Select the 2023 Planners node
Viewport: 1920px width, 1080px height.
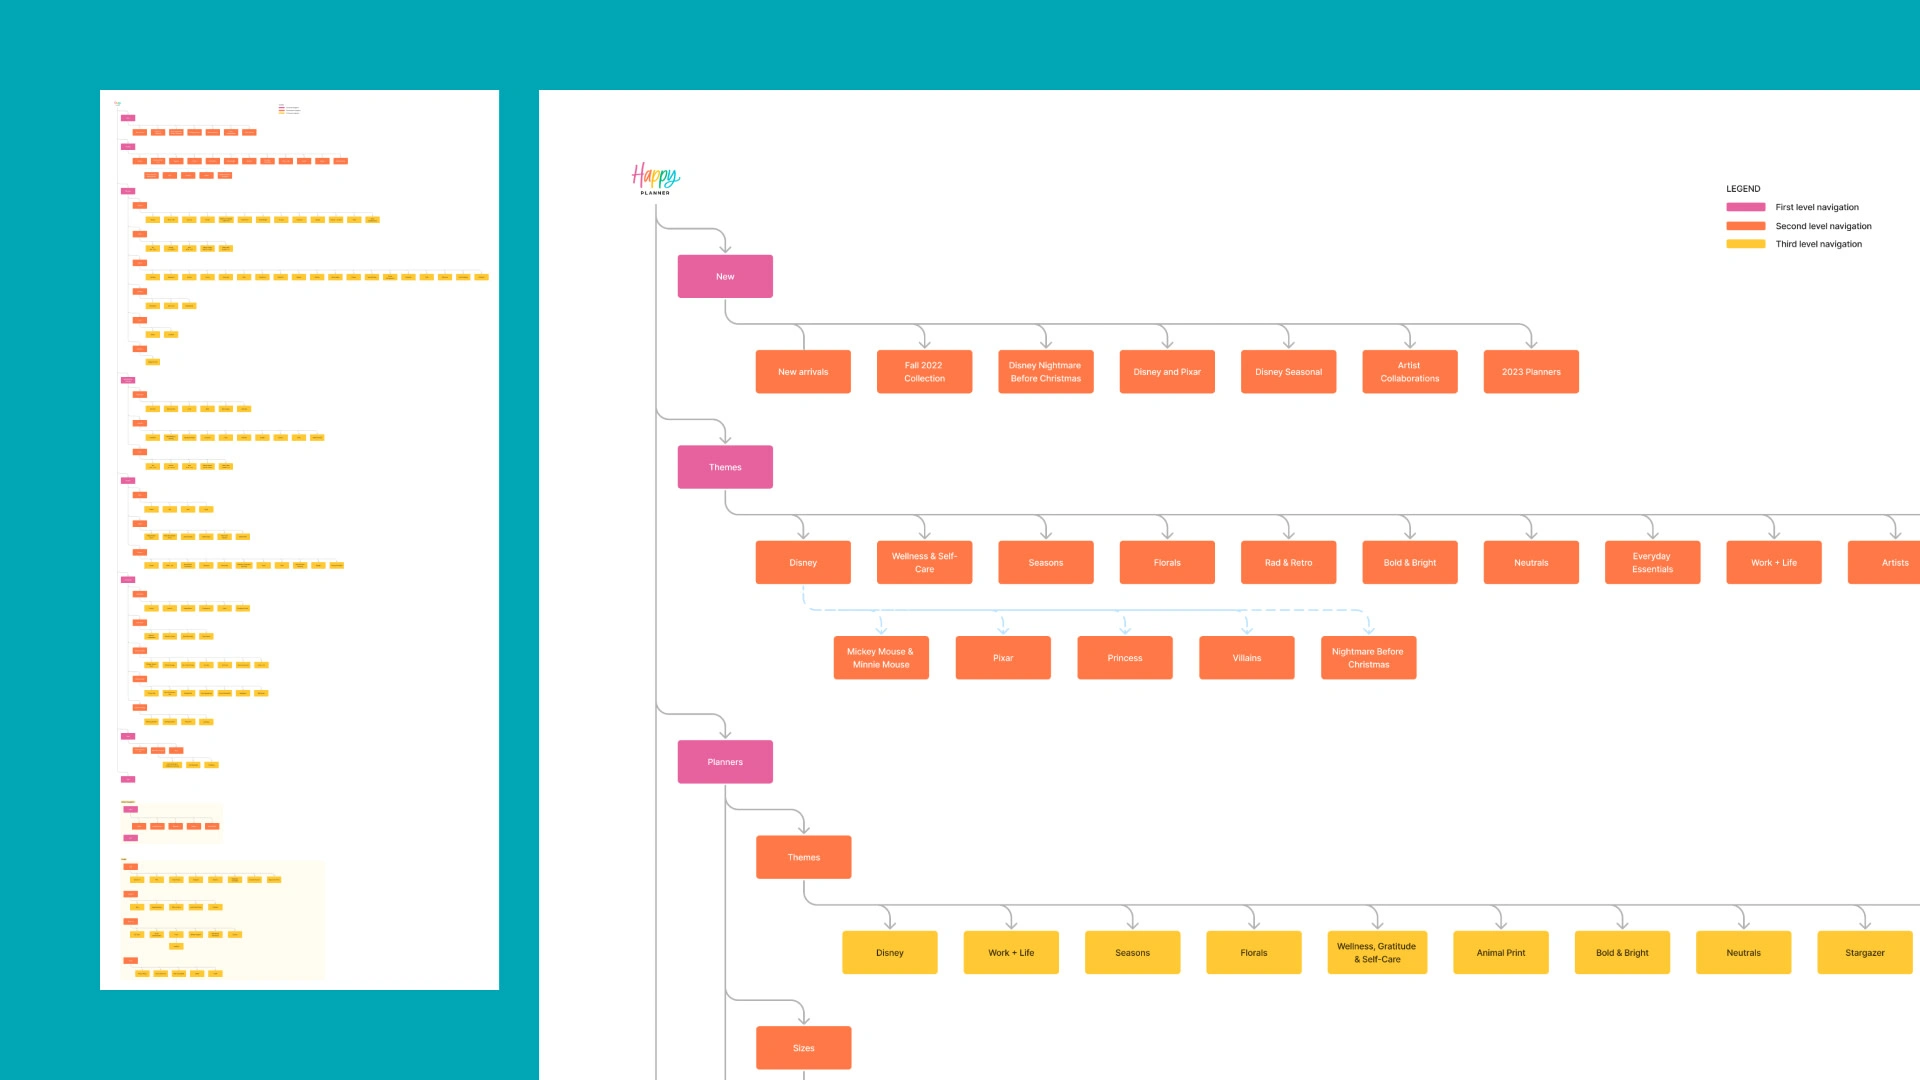click(x=1531, y=372)
